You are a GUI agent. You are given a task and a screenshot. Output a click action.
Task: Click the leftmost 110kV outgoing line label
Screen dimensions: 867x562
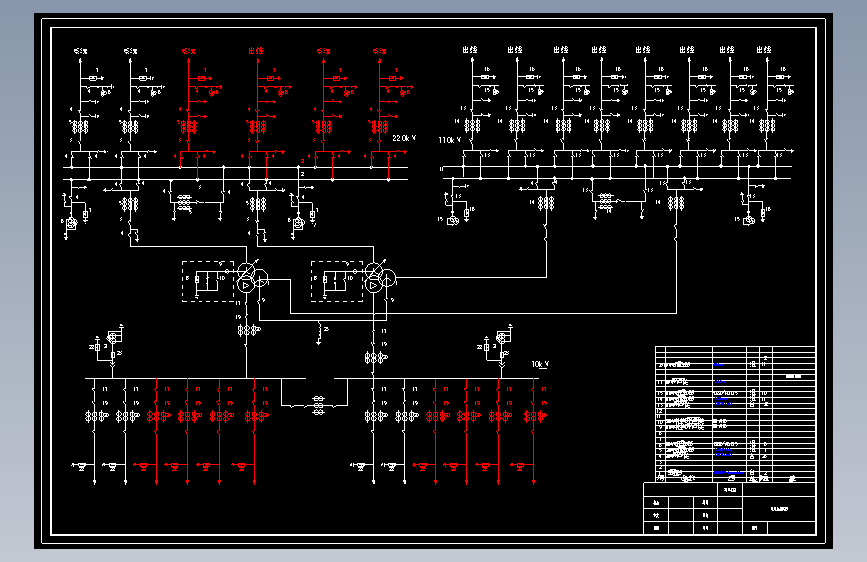[470, 50]
